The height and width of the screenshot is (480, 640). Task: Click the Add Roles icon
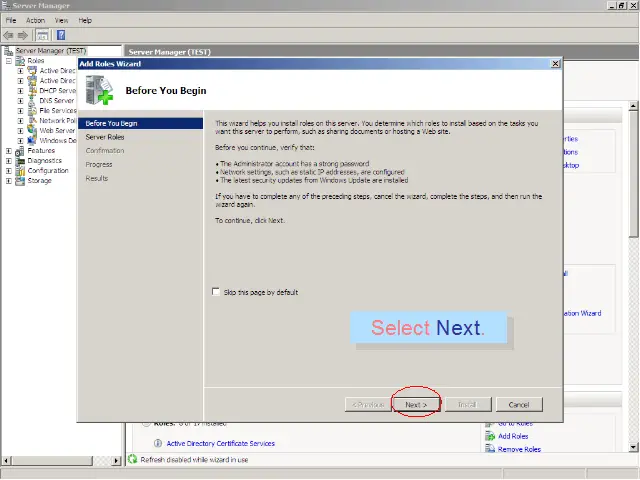(490, 436)
